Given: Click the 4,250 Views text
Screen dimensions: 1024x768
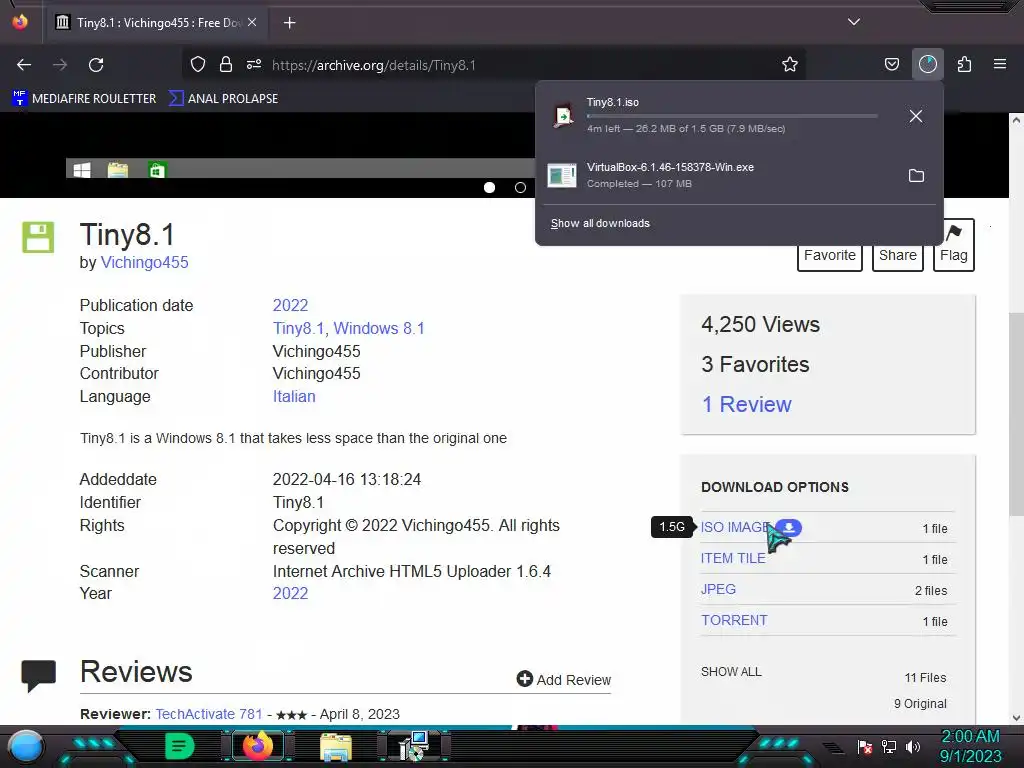Looking at the screenshot, I should 760,325.
